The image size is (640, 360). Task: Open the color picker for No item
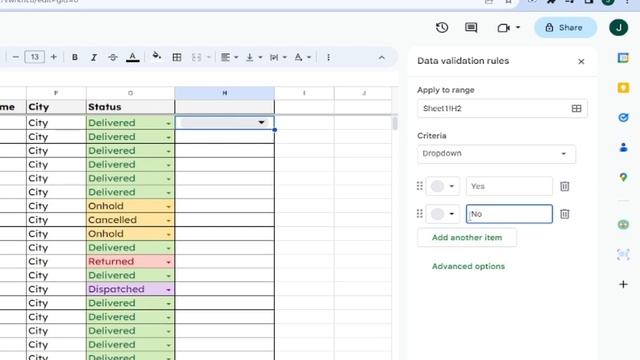point(443,214)
